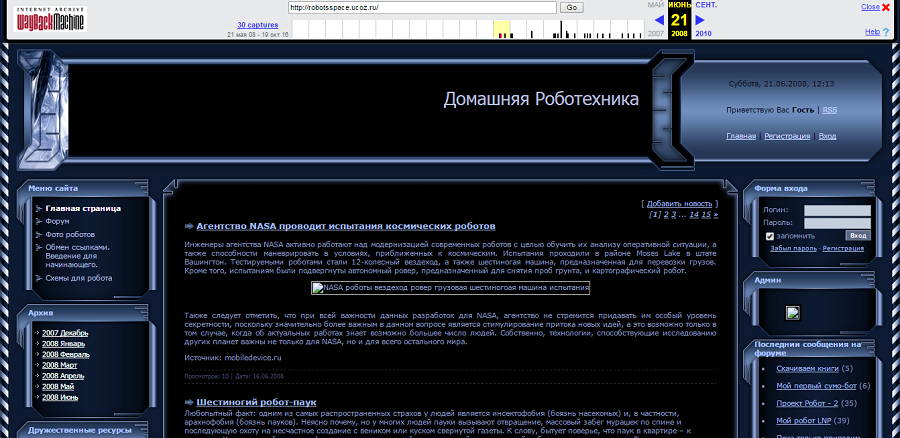
Task: Open Регистрация link in header
Action: [x=787, y=136]
